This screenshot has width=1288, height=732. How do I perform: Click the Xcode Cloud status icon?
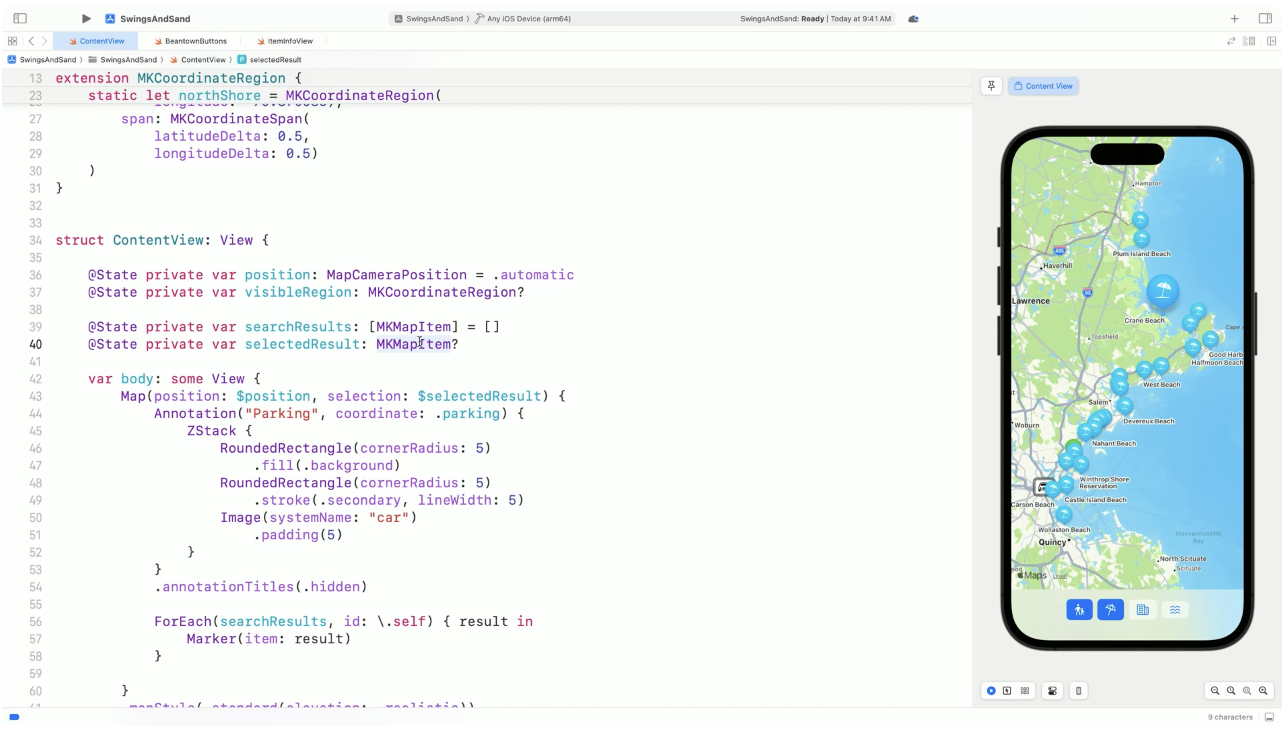[x=913, y=18]
